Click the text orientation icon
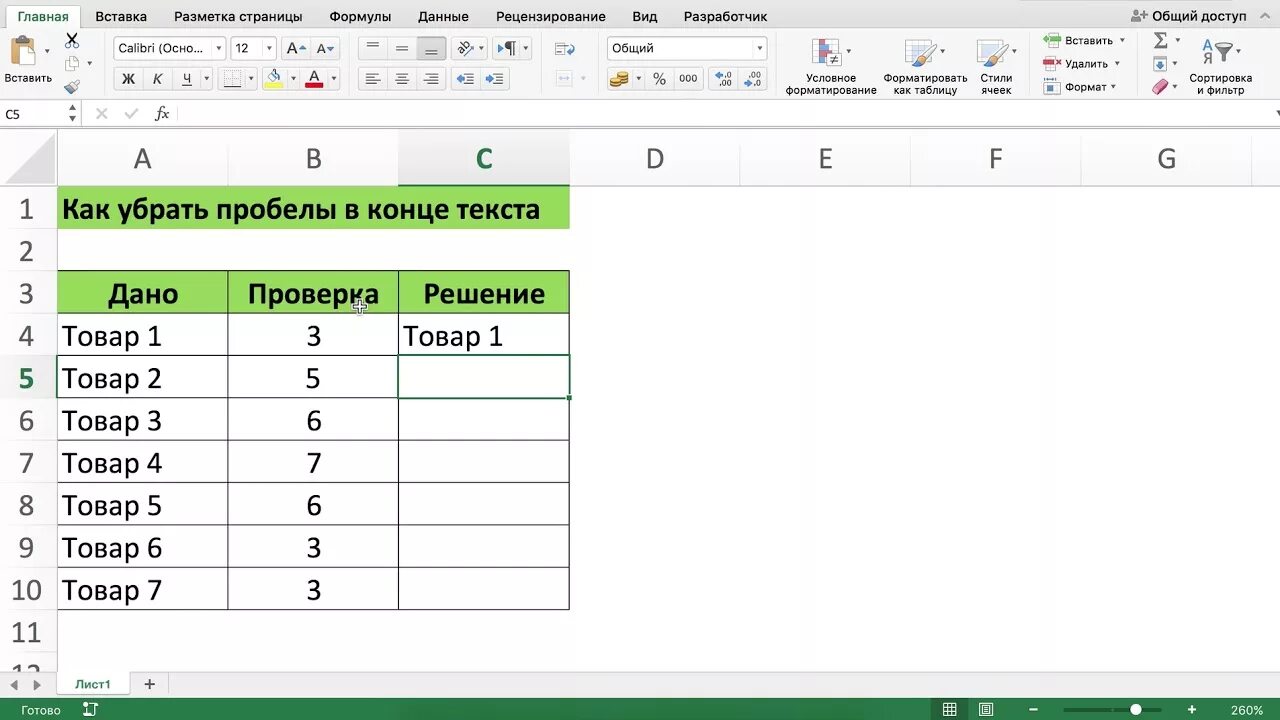 click(x=464, y=48)
